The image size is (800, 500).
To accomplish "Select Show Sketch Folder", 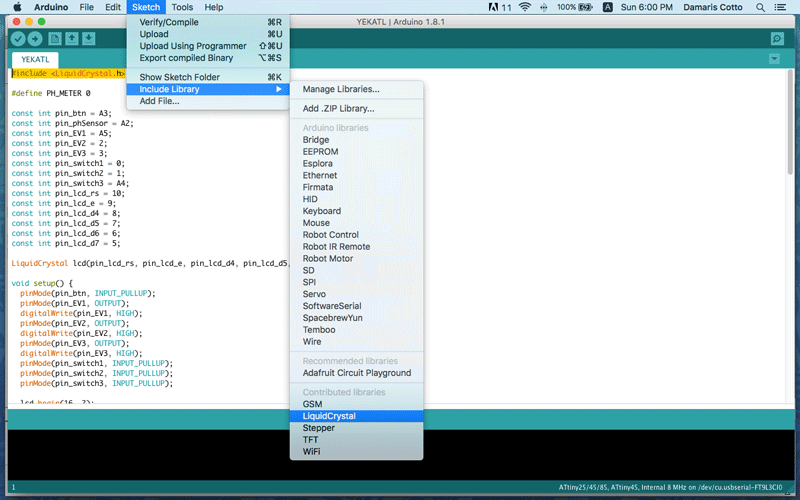I will coord(208,77).
